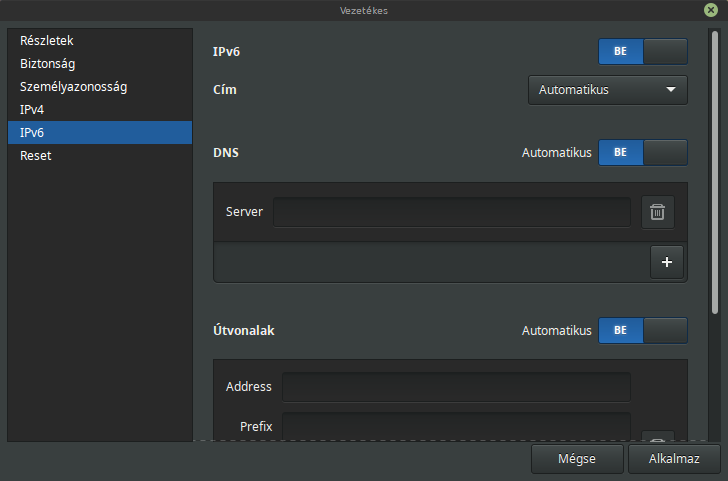Disable automatic DNS switch
728x481 pixels.
click(x=643, y=153)
